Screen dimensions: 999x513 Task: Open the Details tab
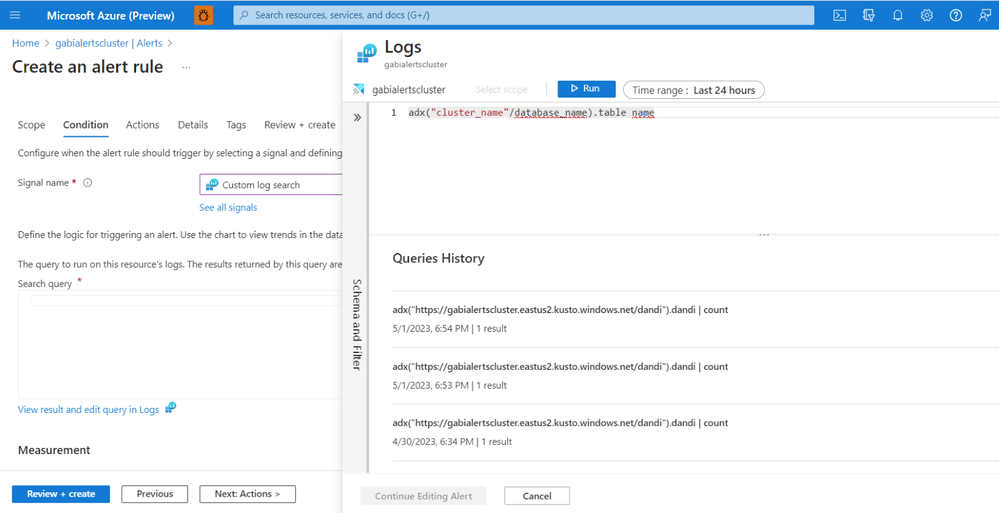pyautogui.click(x=193, y=125)
